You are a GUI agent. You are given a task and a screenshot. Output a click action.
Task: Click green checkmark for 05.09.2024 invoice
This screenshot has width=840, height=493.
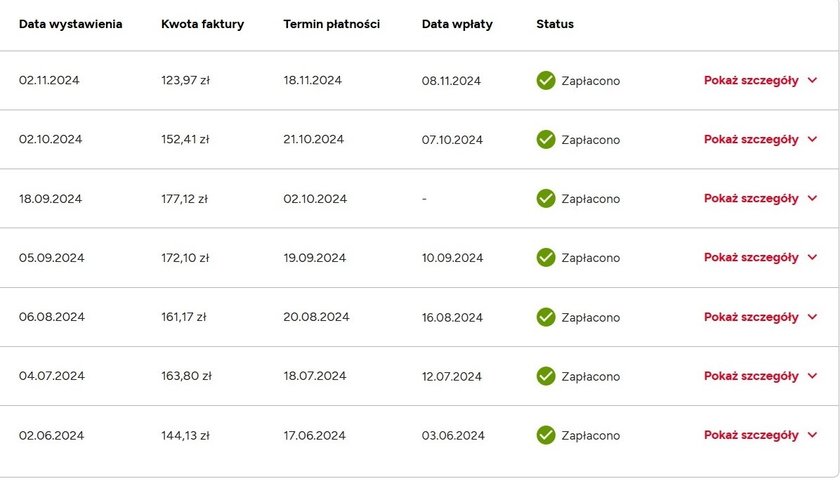tap(546, 257)
